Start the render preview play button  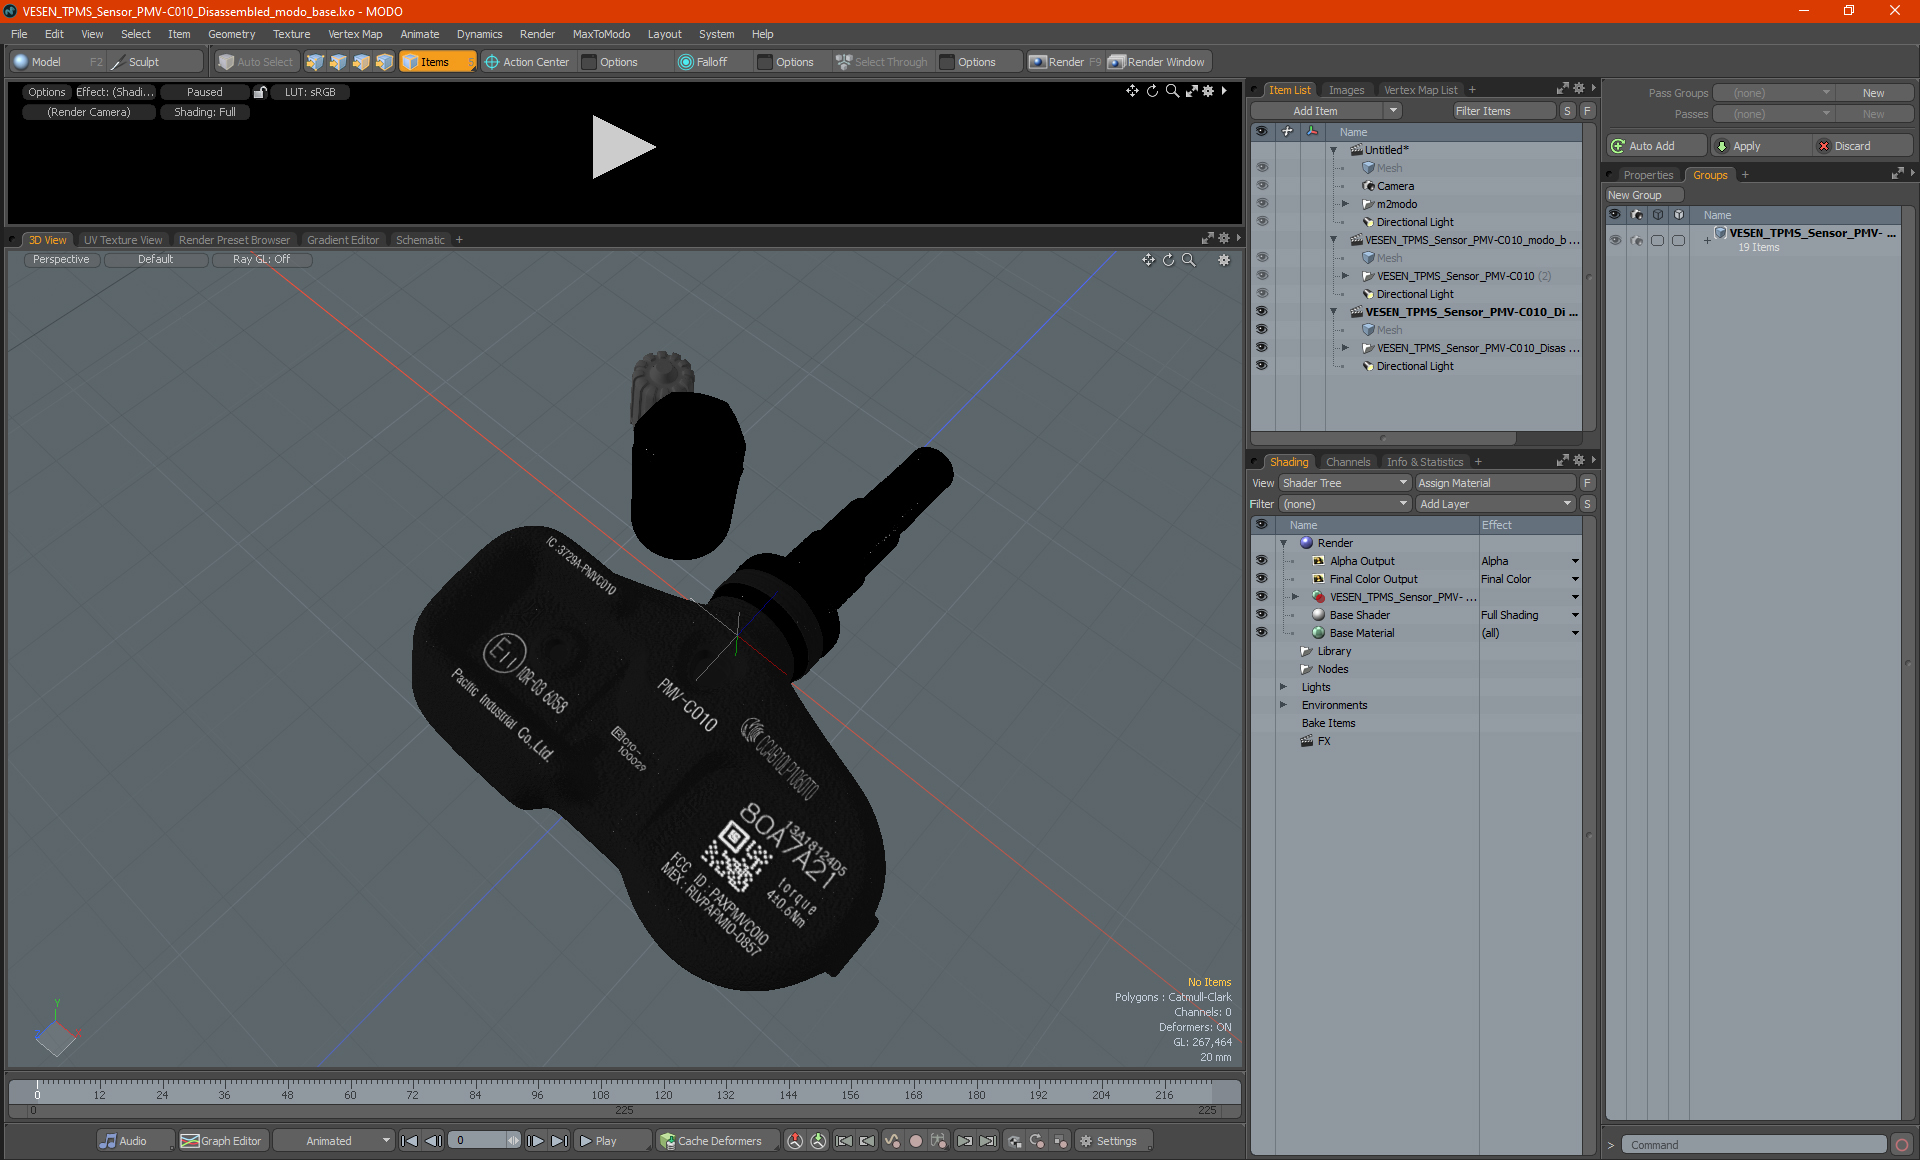(x=623, y=147)
